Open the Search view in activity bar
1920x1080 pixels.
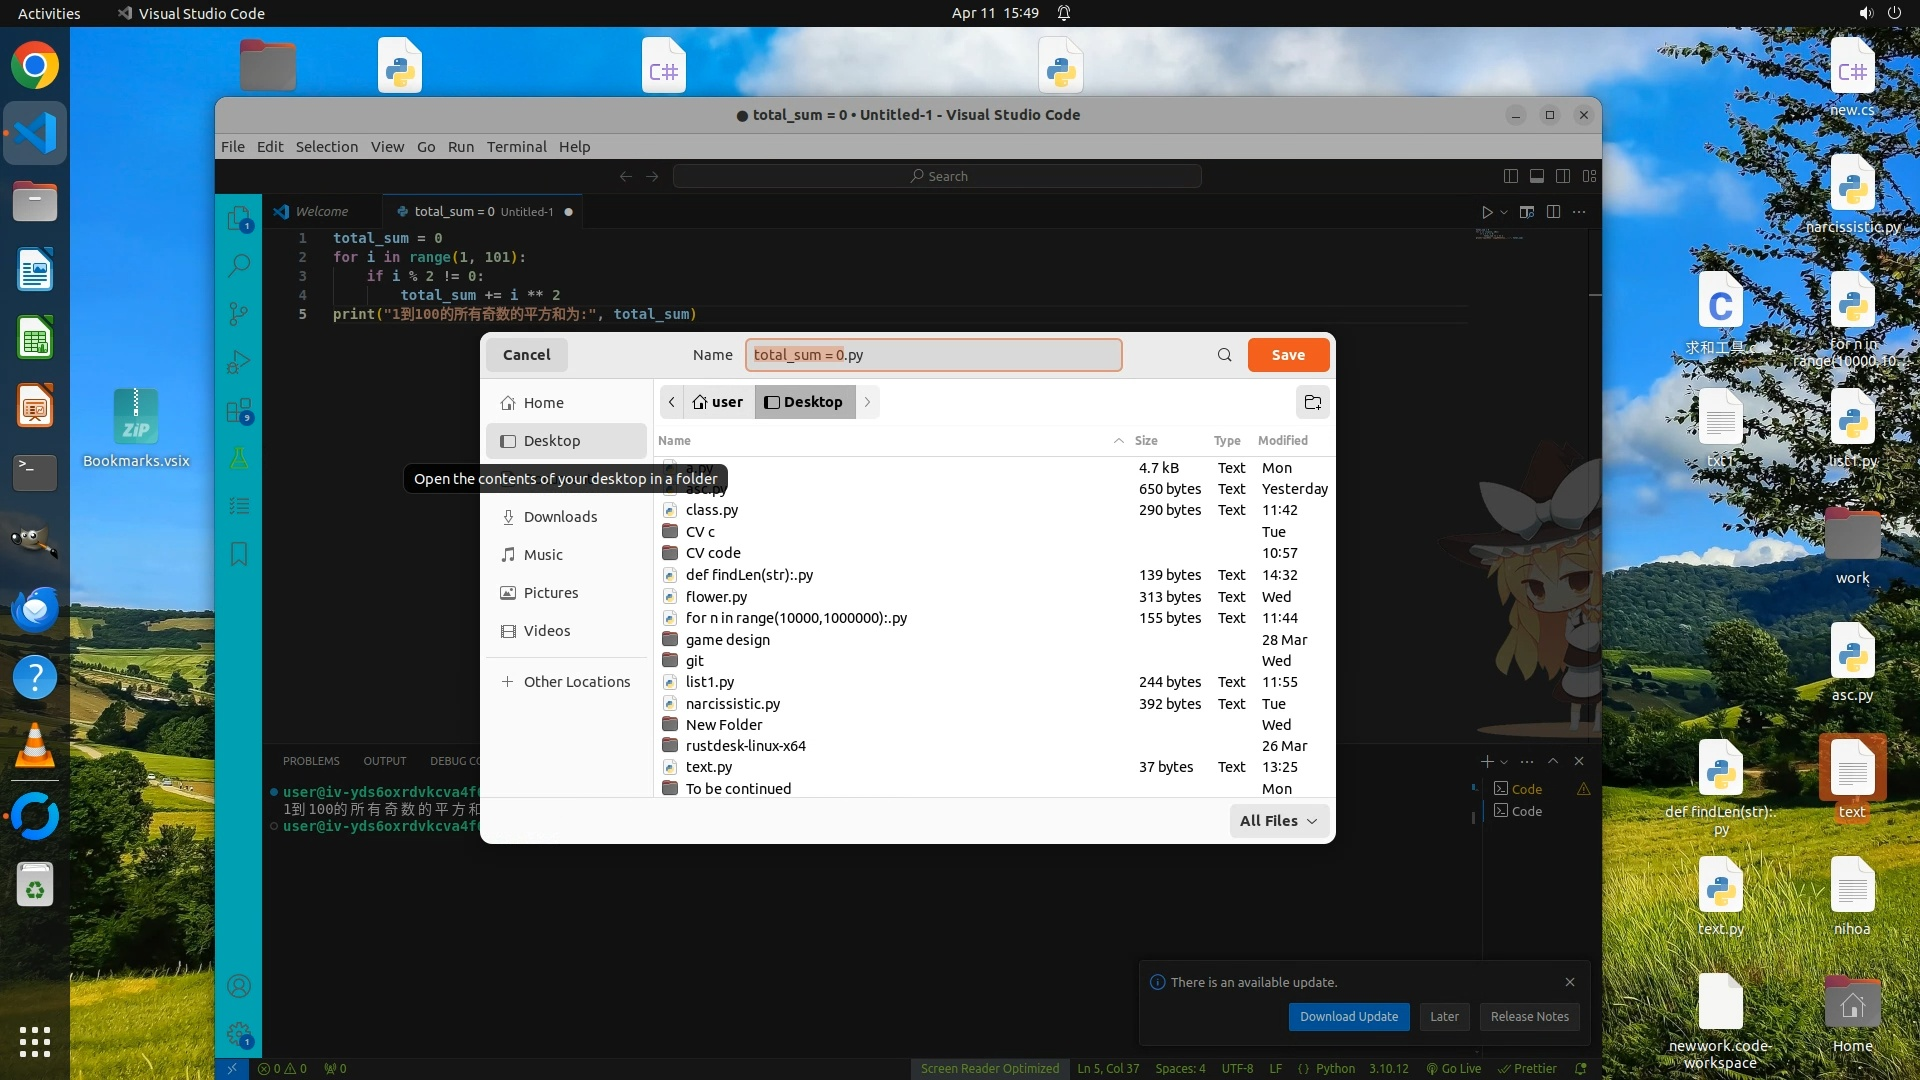pyautogui.click(x=238, y=265)
